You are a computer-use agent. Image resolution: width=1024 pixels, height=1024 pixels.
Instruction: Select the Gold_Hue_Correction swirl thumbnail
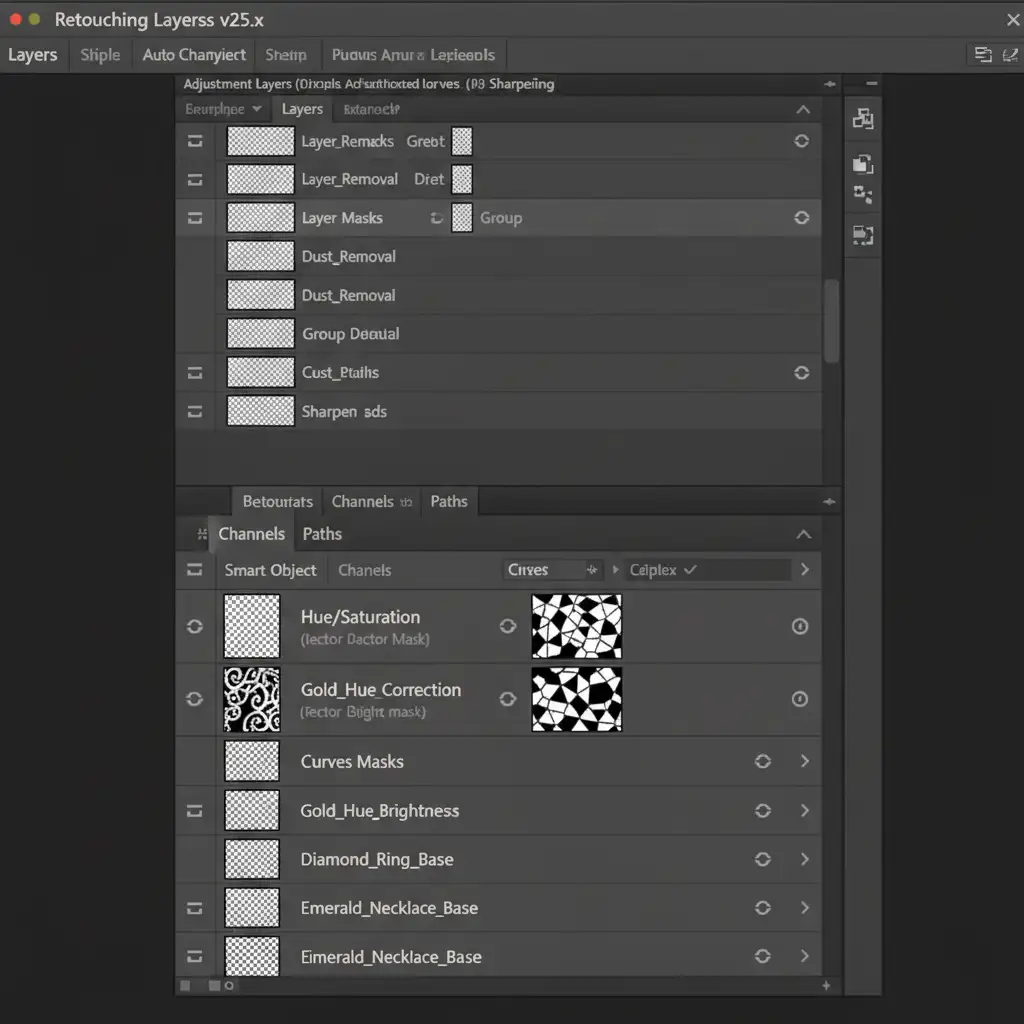pyautogui.click(x=251, y=699)
